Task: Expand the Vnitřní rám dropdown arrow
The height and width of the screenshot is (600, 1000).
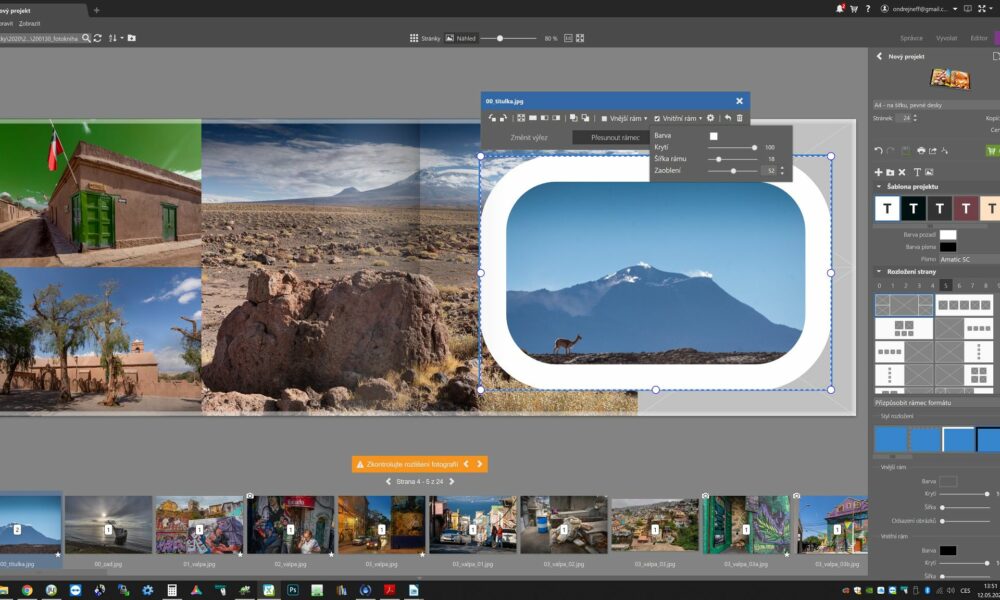Action: click(700, 119)
